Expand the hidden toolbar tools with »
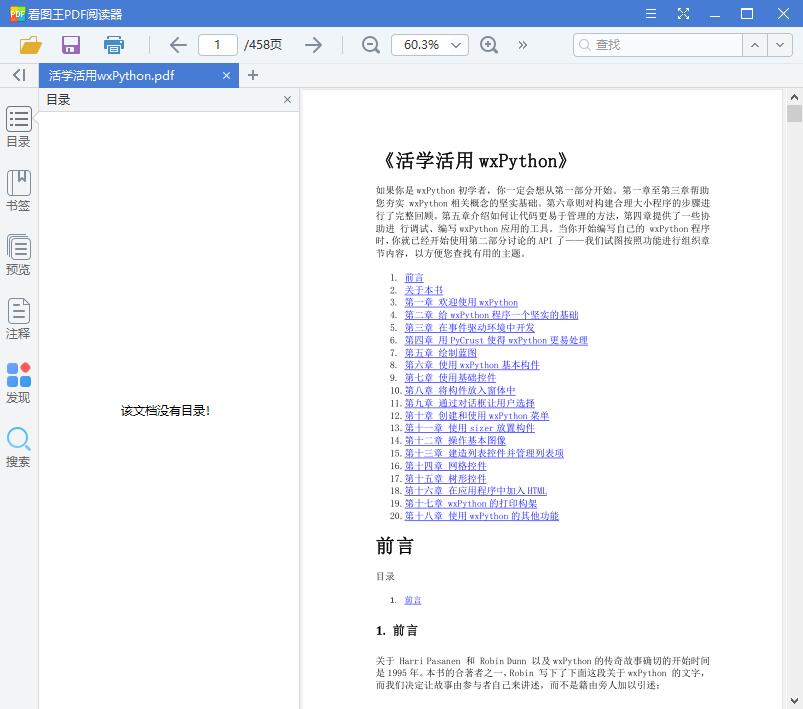 (522, 45)
